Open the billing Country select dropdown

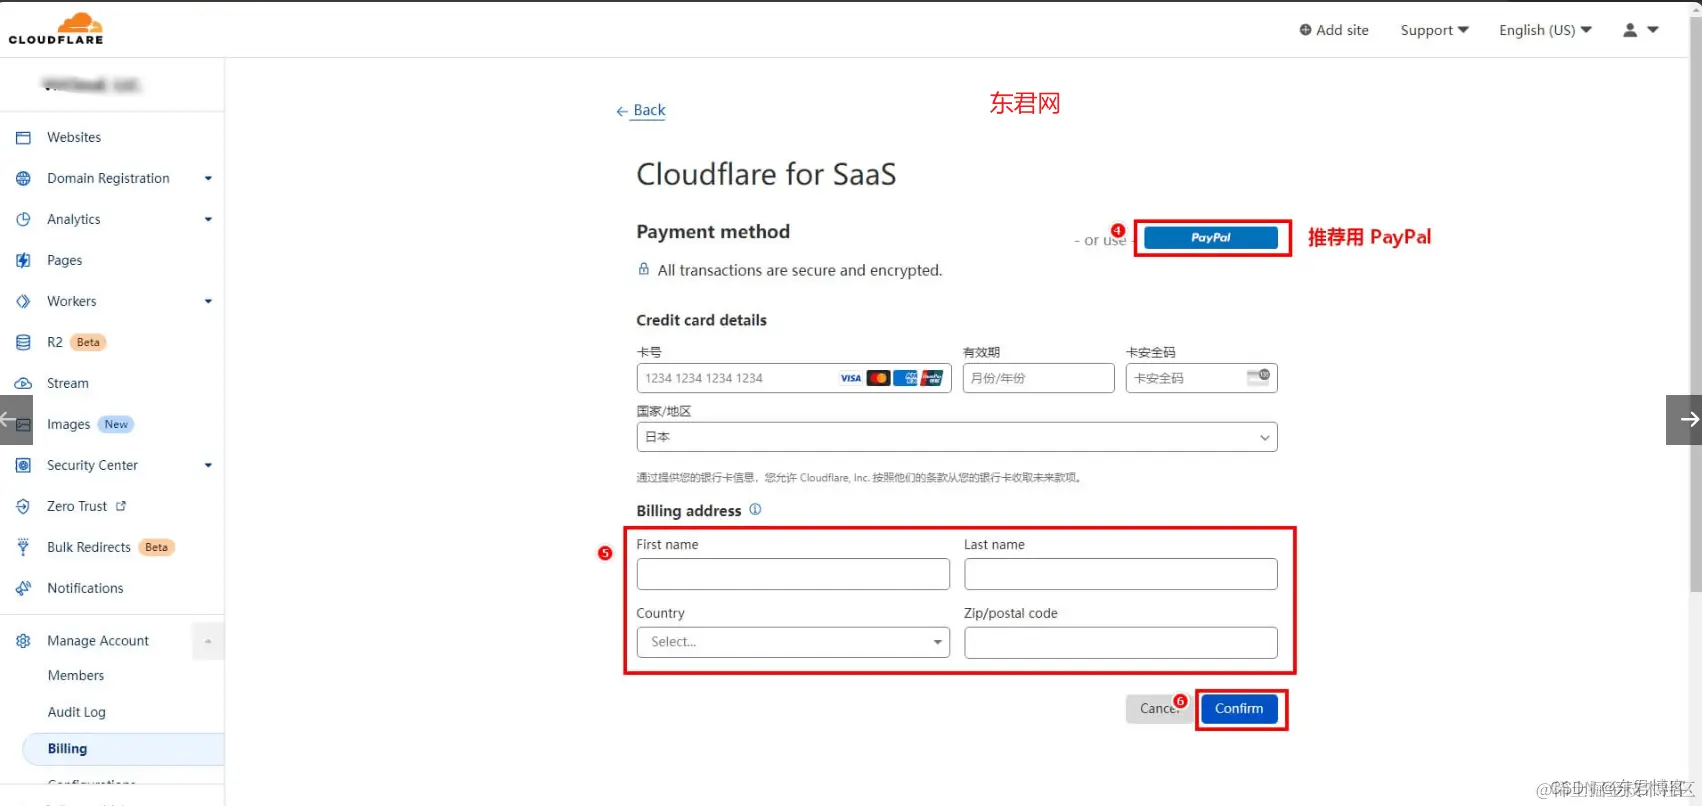click(x=793, y=642)
